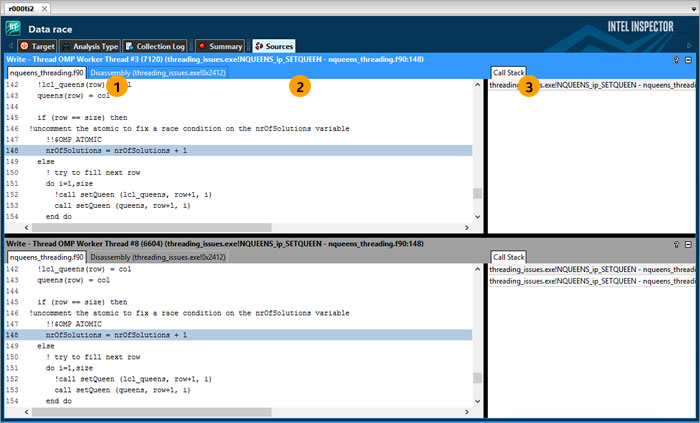The image size is (700, 423).
Task: Open Disassembly tab in Thread #8 pane
Action: coord(158,257)
